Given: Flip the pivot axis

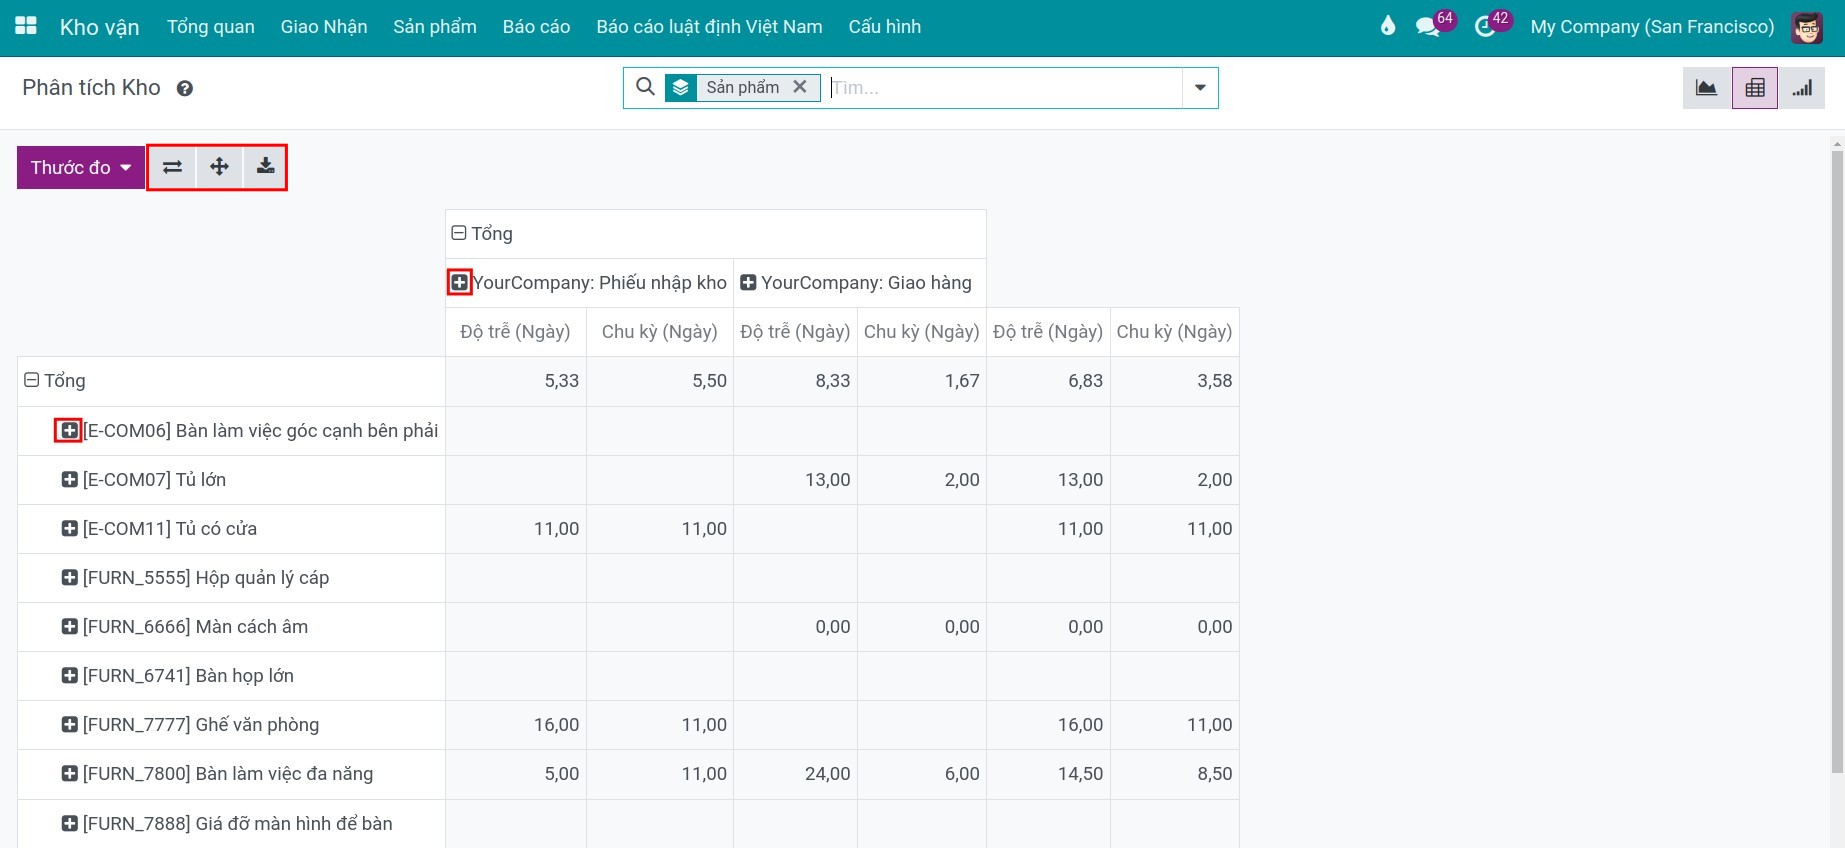Looking at the screenshot, I should (173, 167).
